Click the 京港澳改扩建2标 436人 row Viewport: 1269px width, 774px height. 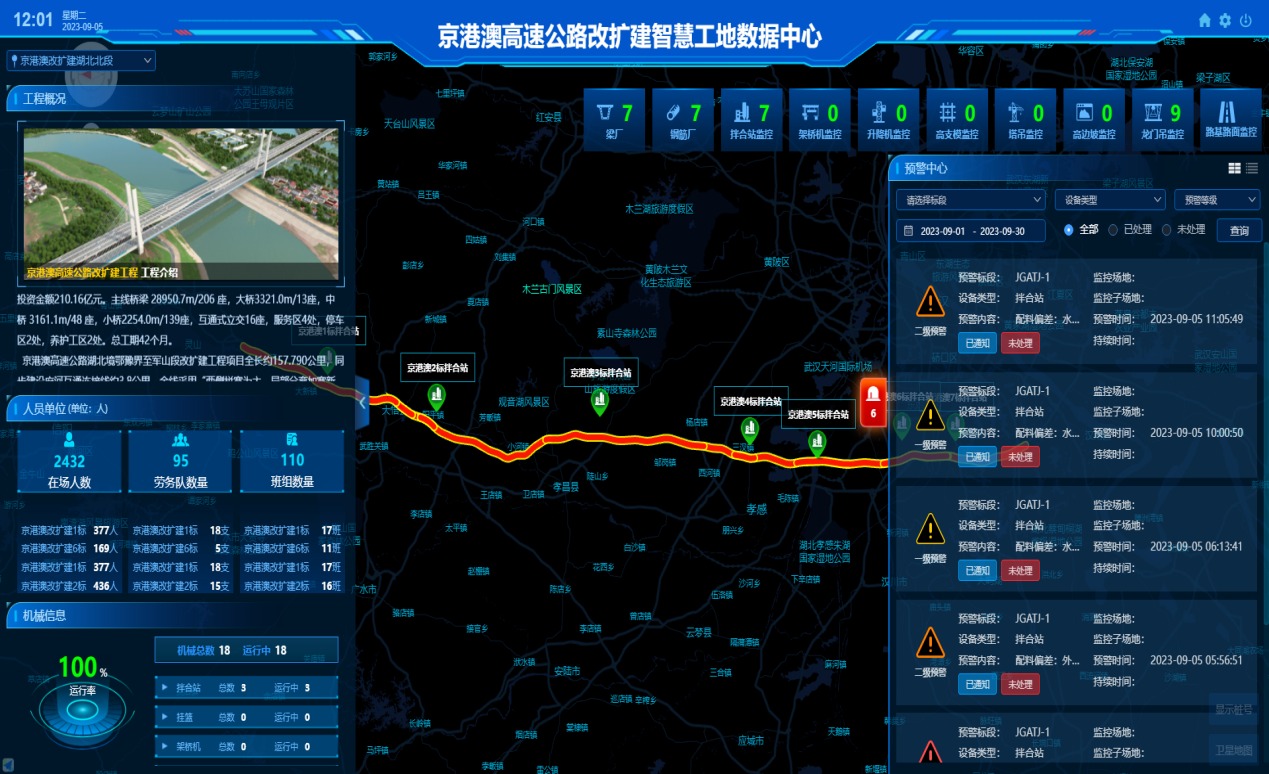69,586
